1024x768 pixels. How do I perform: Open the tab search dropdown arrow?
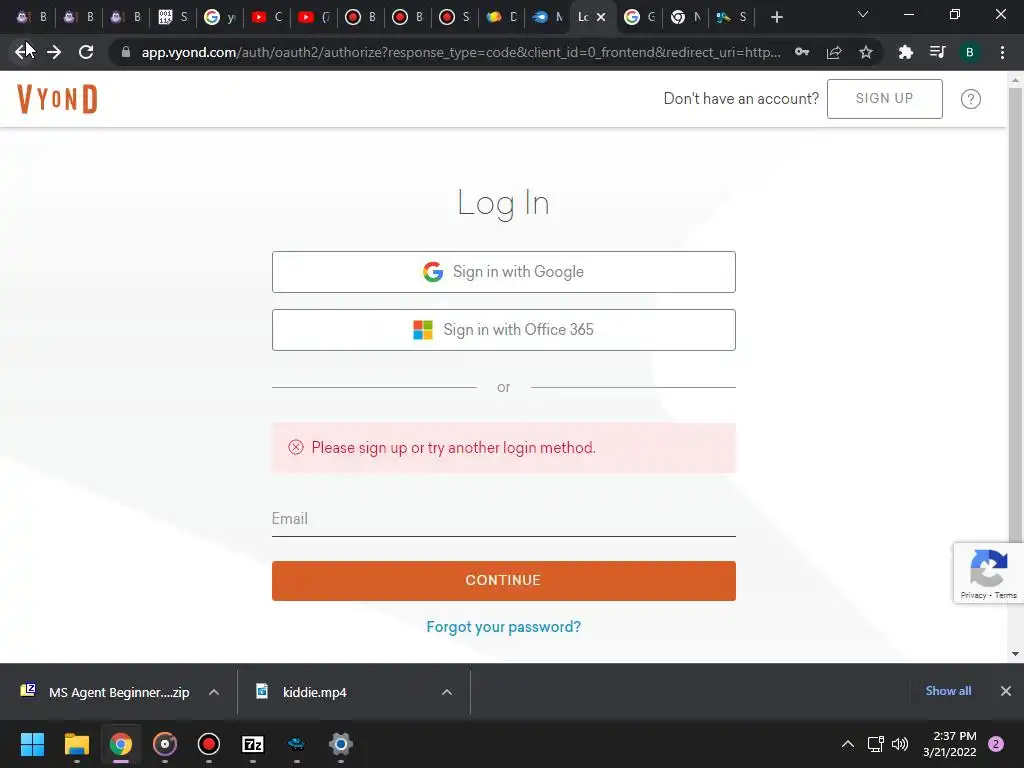click(x=863, y=14)
